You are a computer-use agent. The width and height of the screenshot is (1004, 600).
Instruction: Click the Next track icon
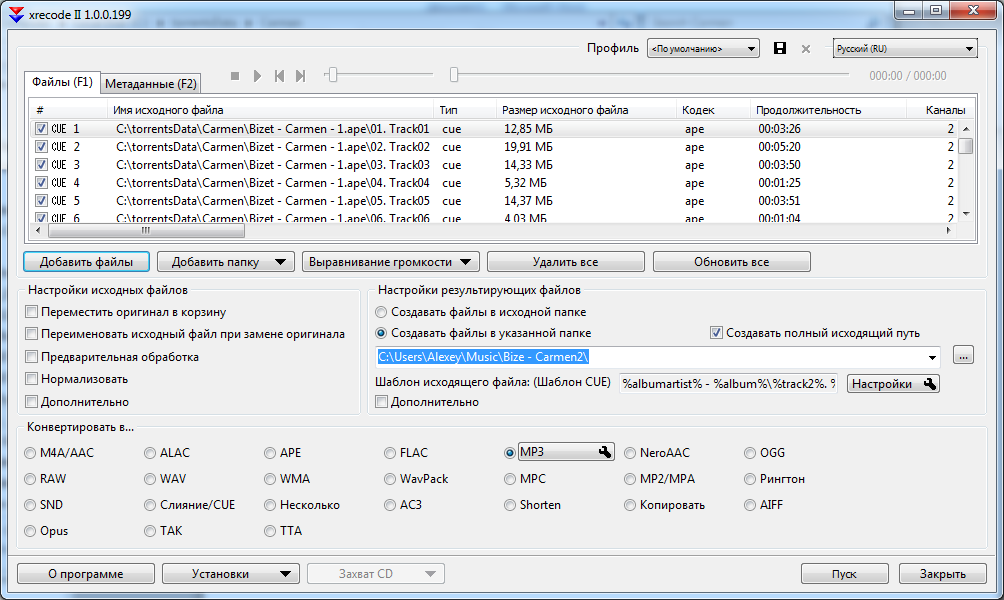300,76
